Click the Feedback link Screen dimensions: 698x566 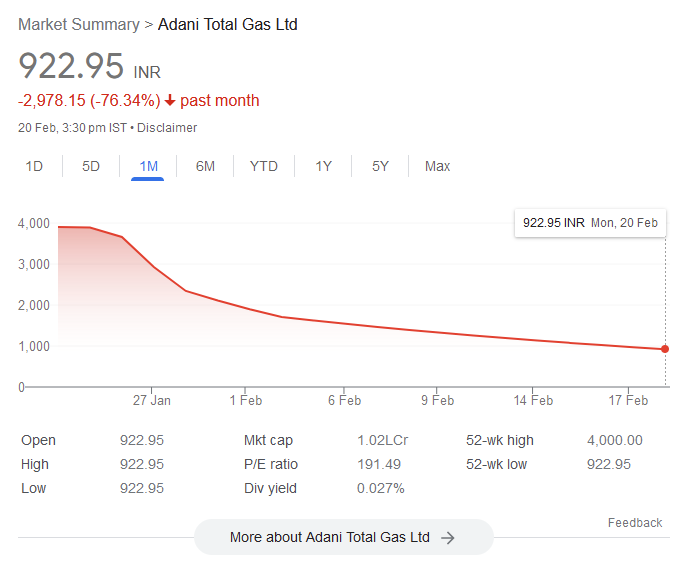point(634,523)
